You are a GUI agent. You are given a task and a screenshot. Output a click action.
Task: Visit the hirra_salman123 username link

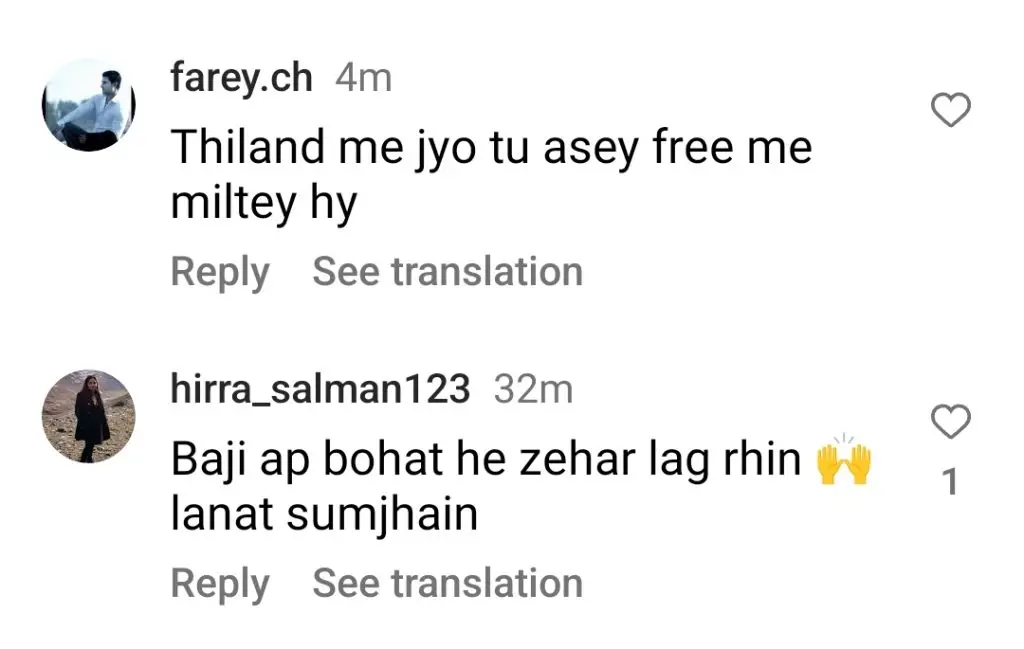click(x=320, y=389)
